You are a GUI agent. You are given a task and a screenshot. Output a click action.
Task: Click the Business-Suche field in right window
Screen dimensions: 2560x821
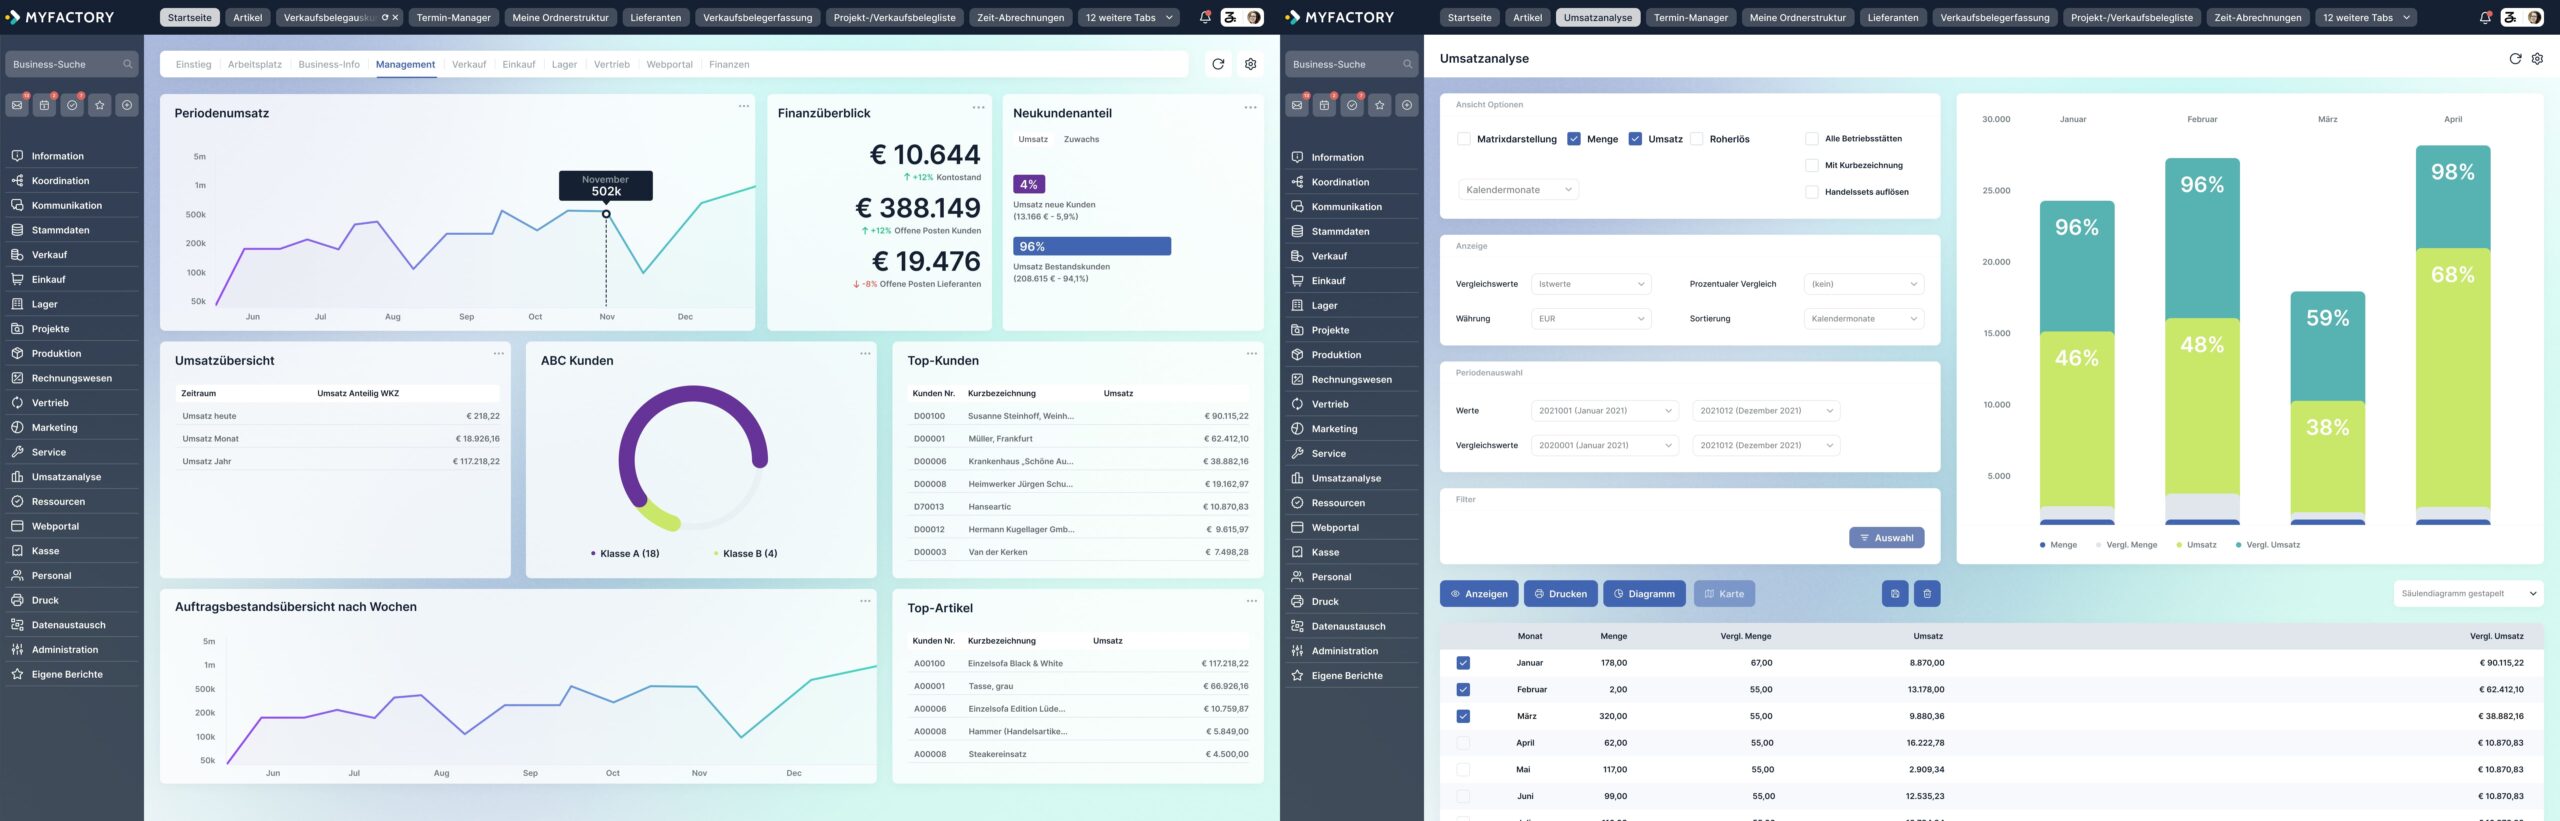coord(1351,64)
